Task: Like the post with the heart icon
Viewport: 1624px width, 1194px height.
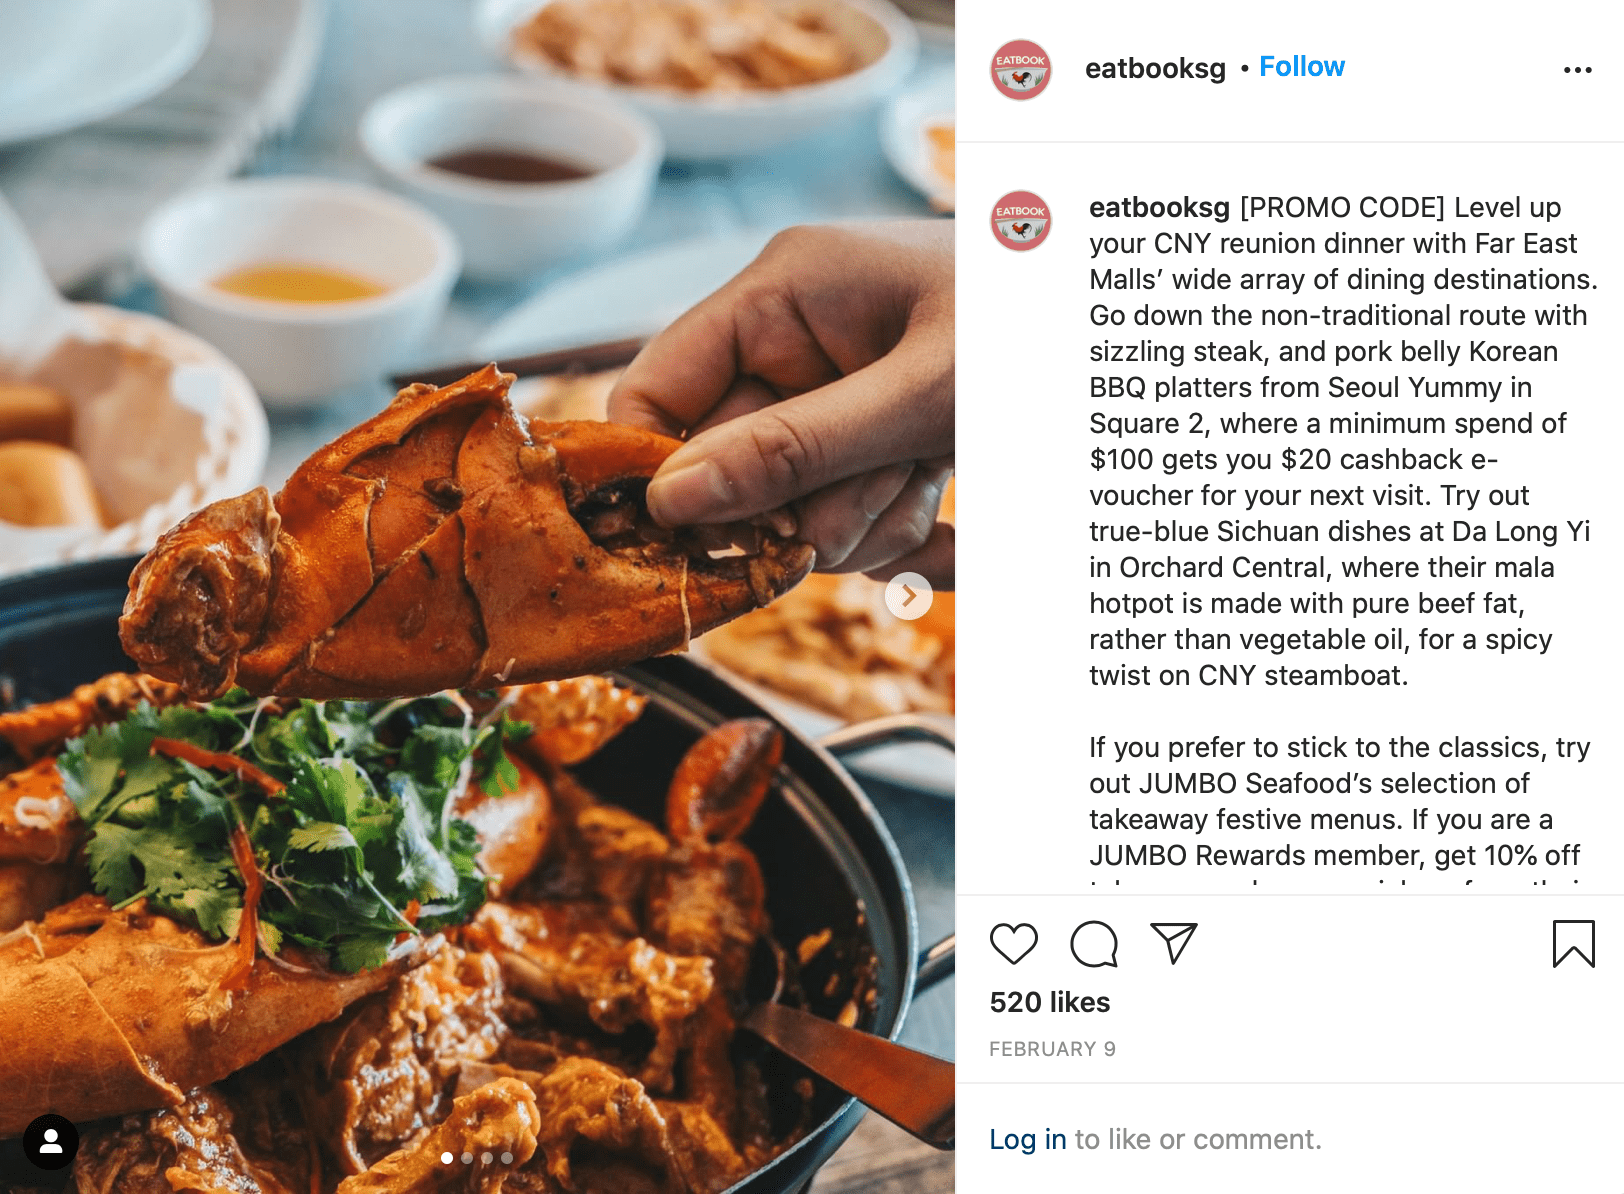Action: [x=1014, y=944]
